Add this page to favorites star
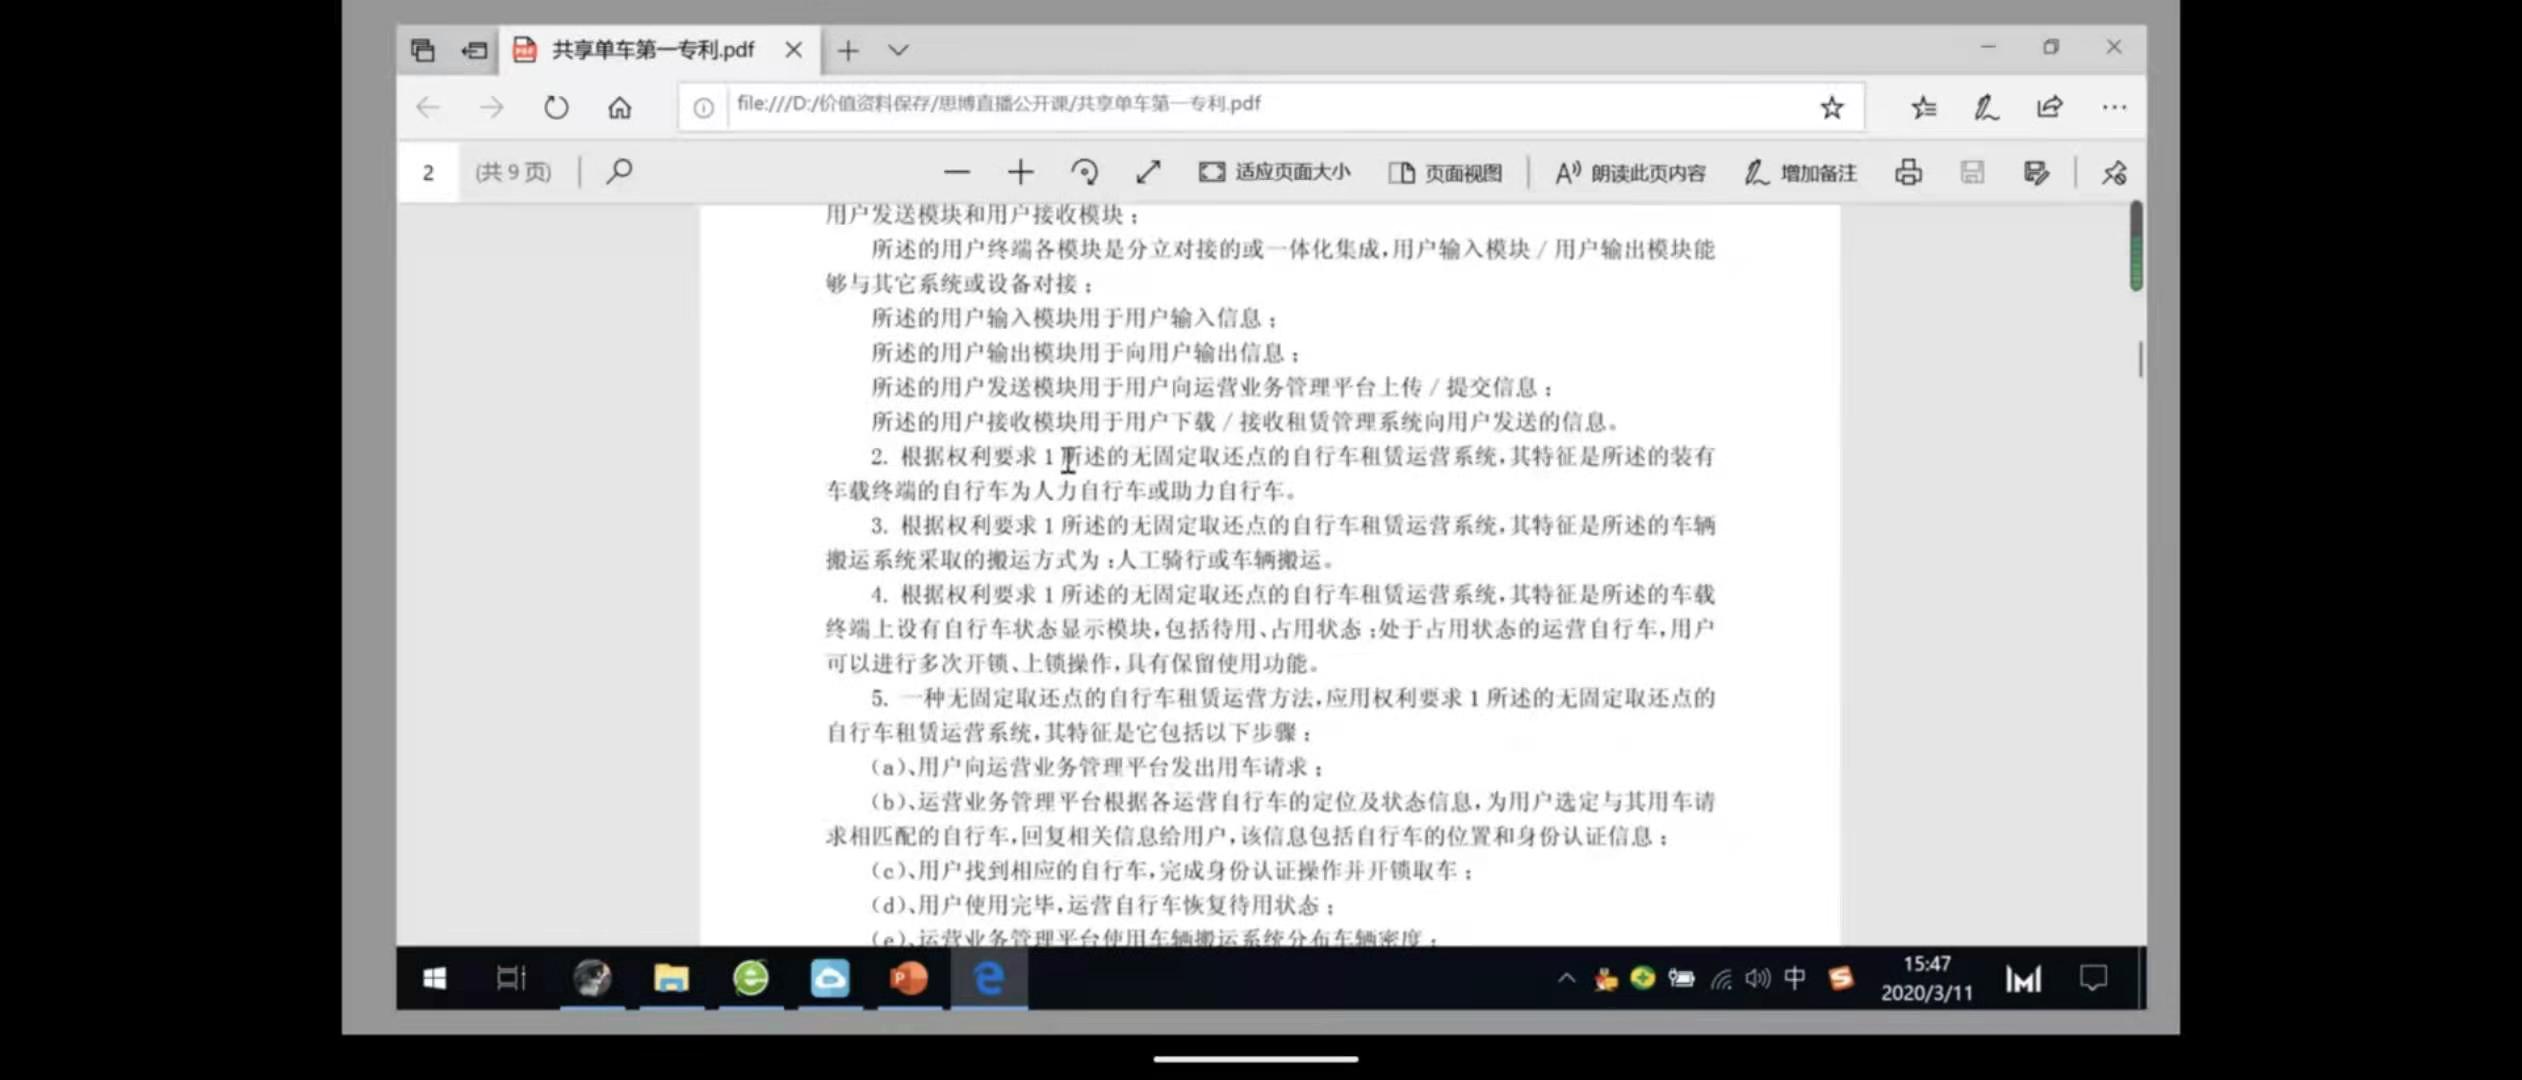This screenshot has height=1080, width=2522. [1831, 108]
